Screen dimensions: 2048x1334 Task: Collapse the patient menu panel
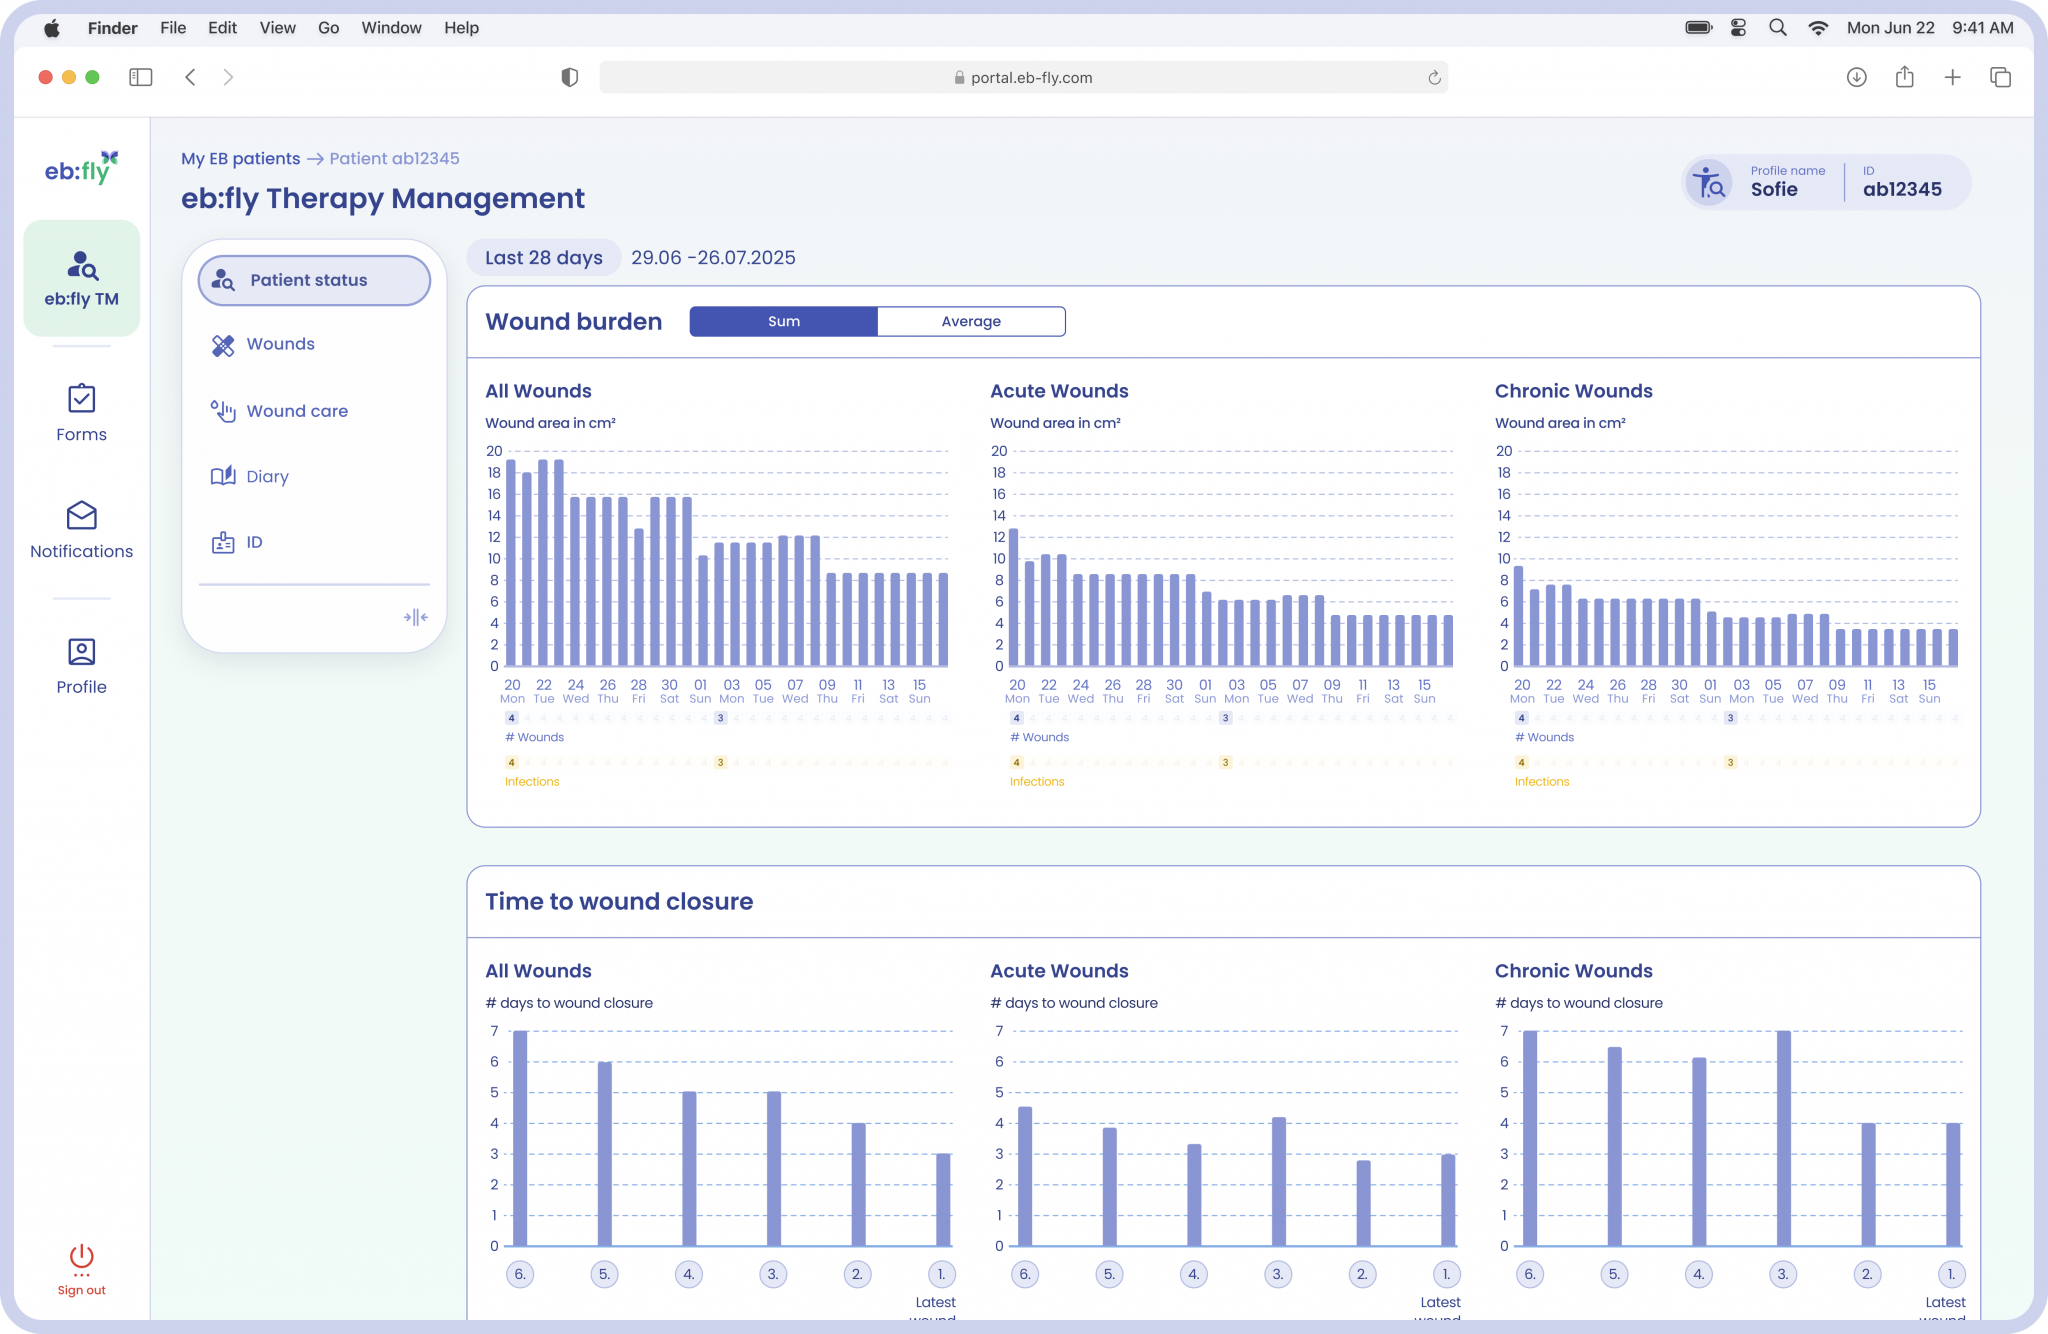point(416,617)
